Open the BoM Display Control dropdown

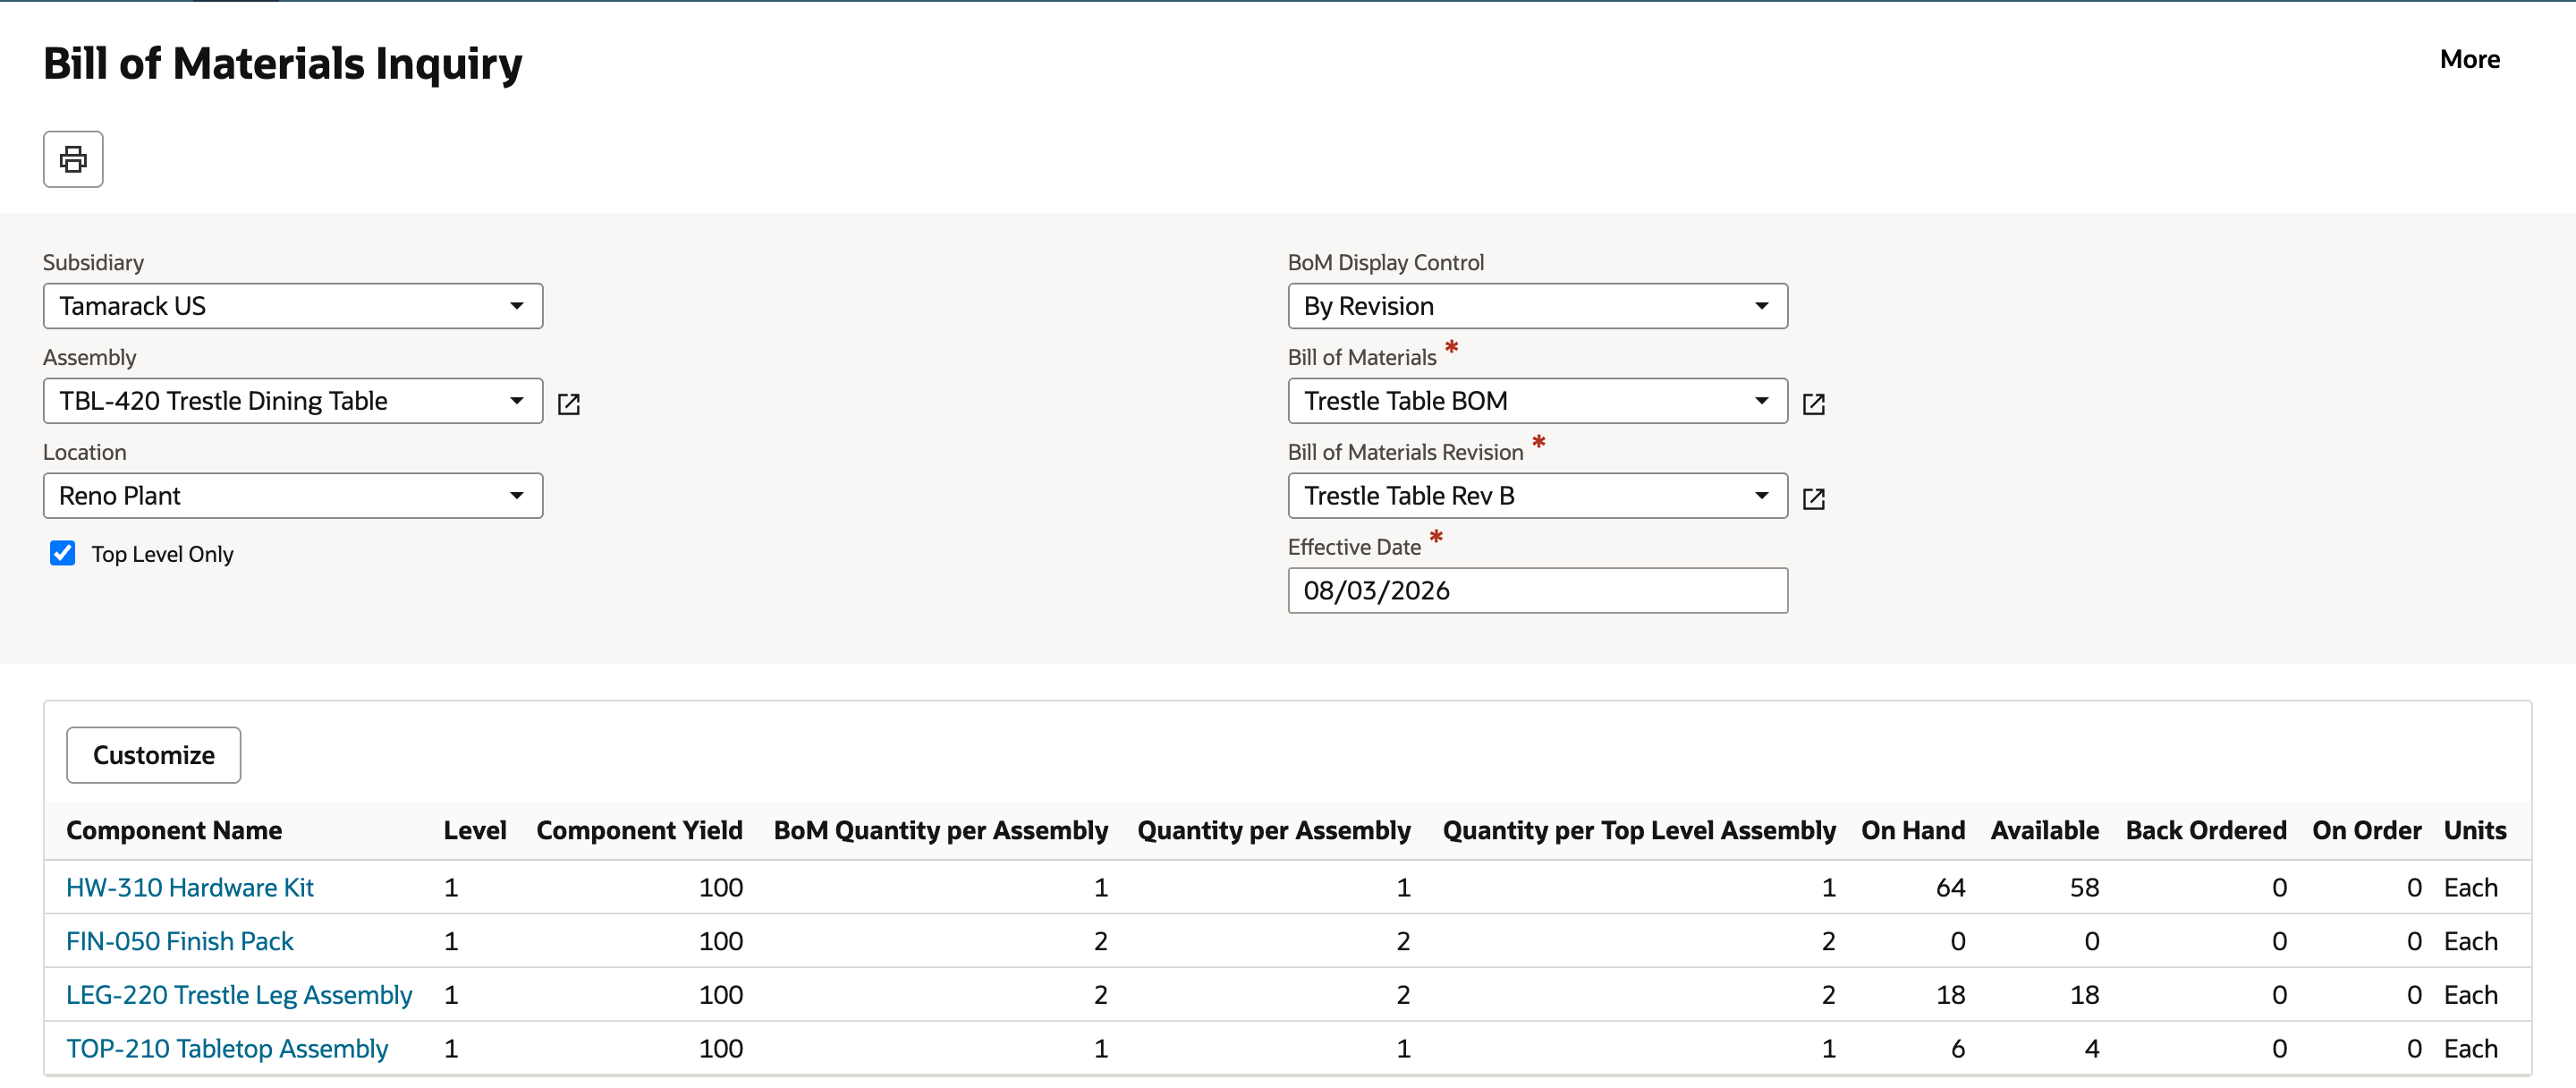click(1537, 306)
